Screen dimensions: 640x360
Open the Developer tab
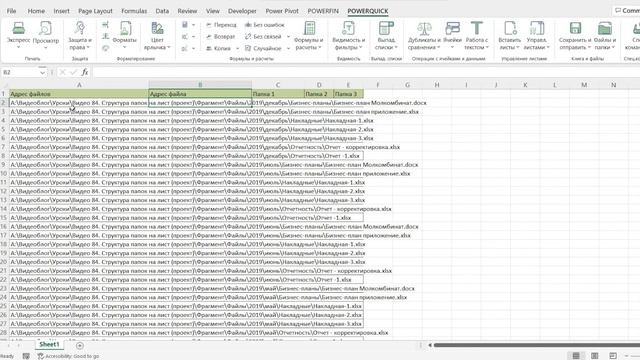(x=242, y=11)
